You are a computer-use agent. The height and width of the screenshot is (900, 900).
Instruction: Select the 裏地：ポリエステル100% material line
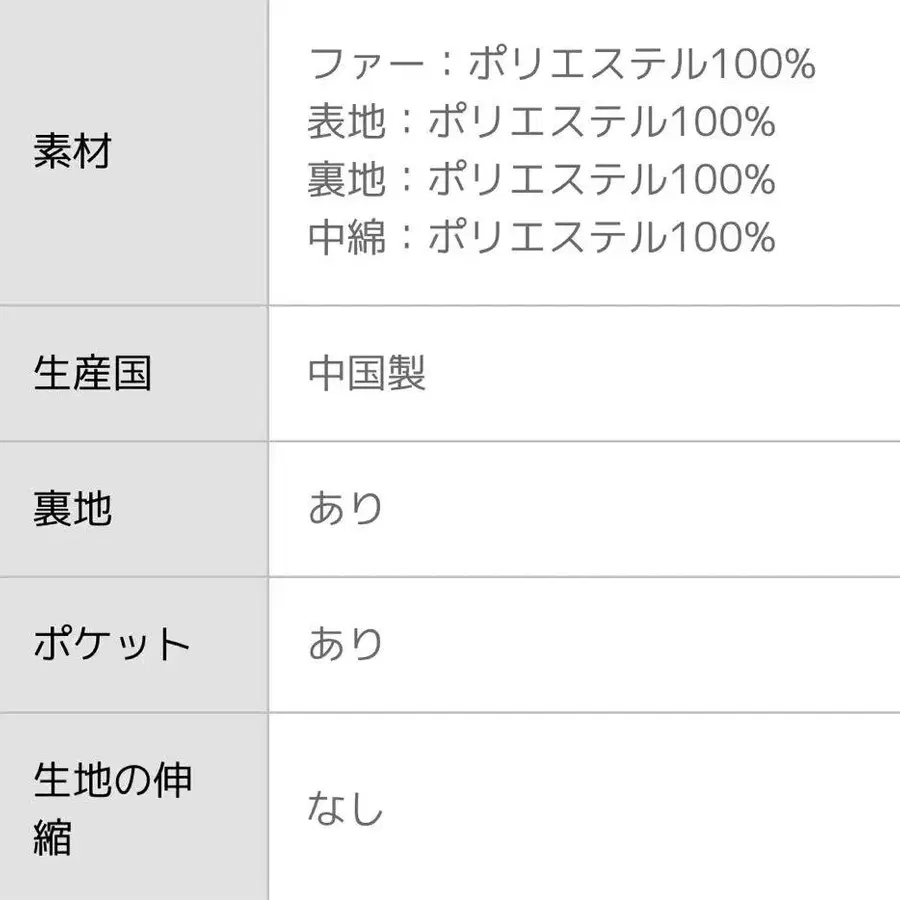click(542, 181)
